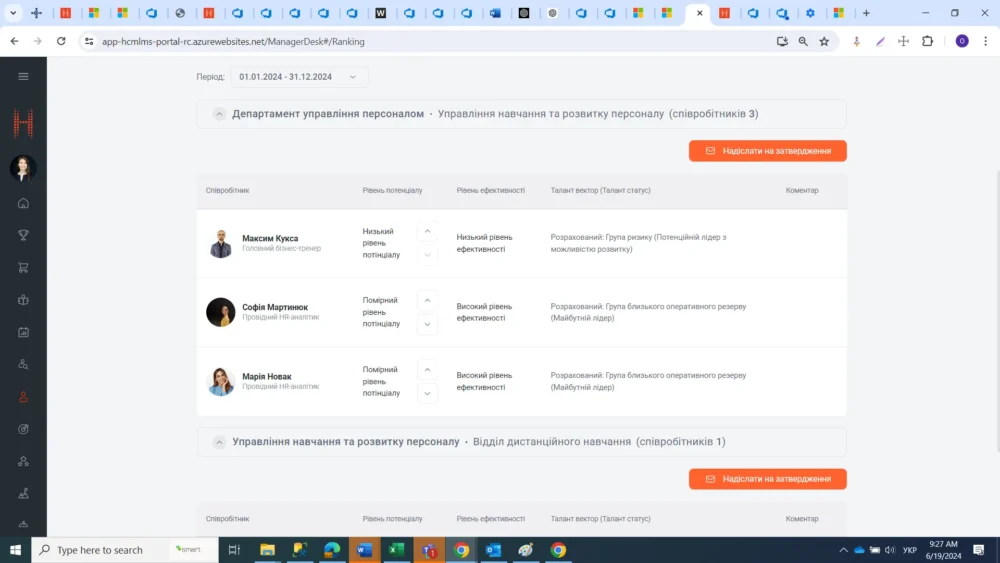
Task: Click the user profile avatar in sidebar
Action: tap(23, 168)
